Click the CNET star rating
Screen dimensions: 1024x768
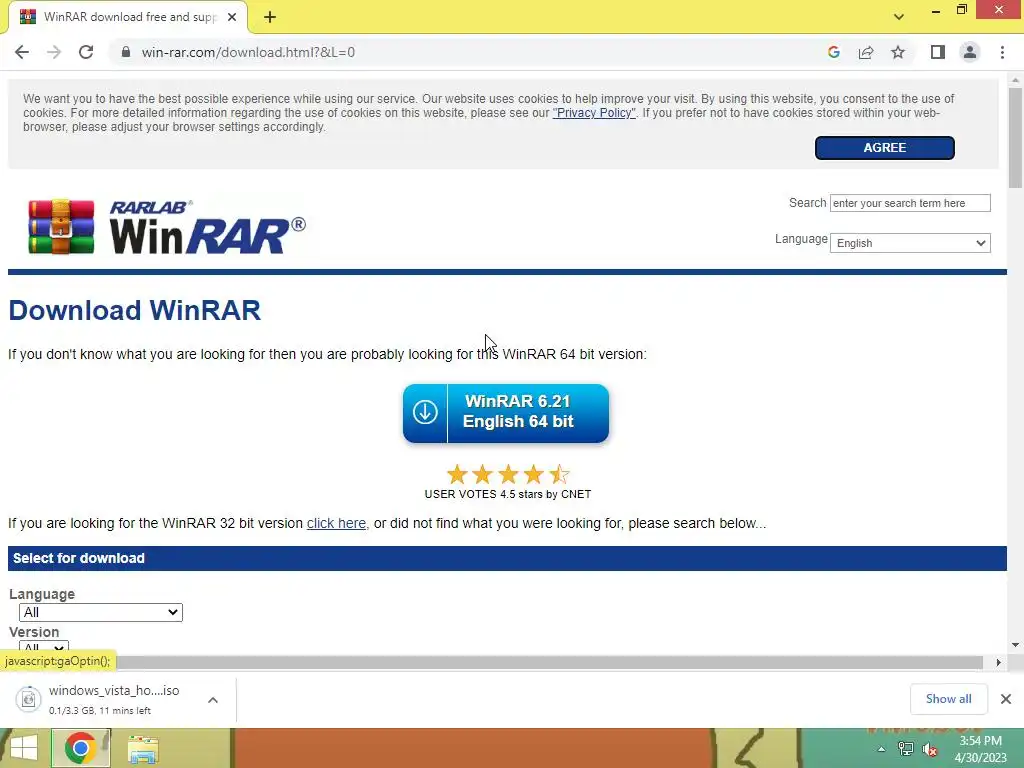pos(507,474)
